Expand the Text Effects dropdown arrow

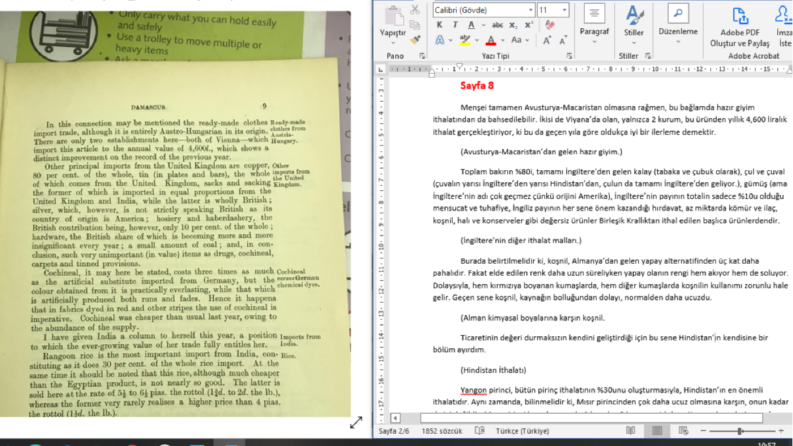pyautogui.click(x=450, y=40)
